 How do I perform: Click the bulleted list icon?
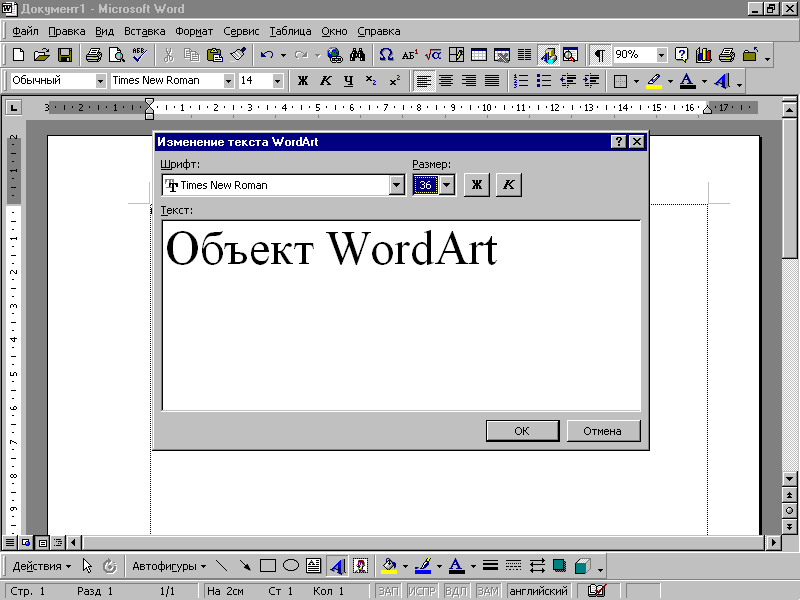click(x=544, y=81)
